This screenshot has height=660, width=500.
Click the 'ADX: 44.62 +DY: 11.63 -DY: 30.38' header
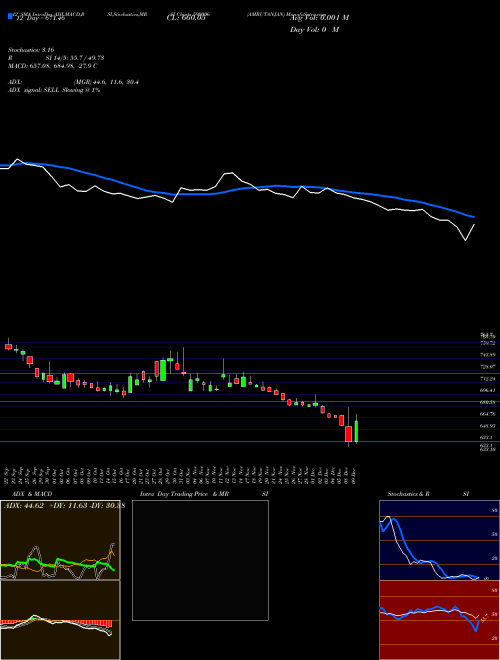pos(64,506)
